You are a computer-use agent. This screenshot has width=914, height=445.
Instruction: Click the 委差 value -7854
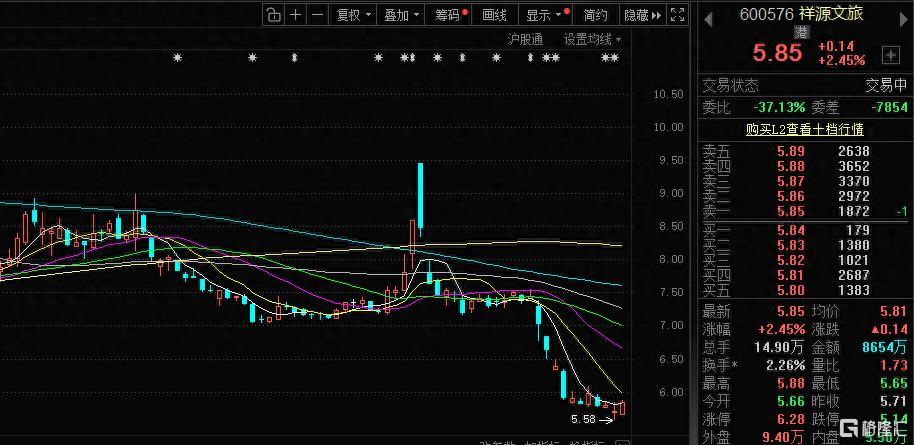889,107
